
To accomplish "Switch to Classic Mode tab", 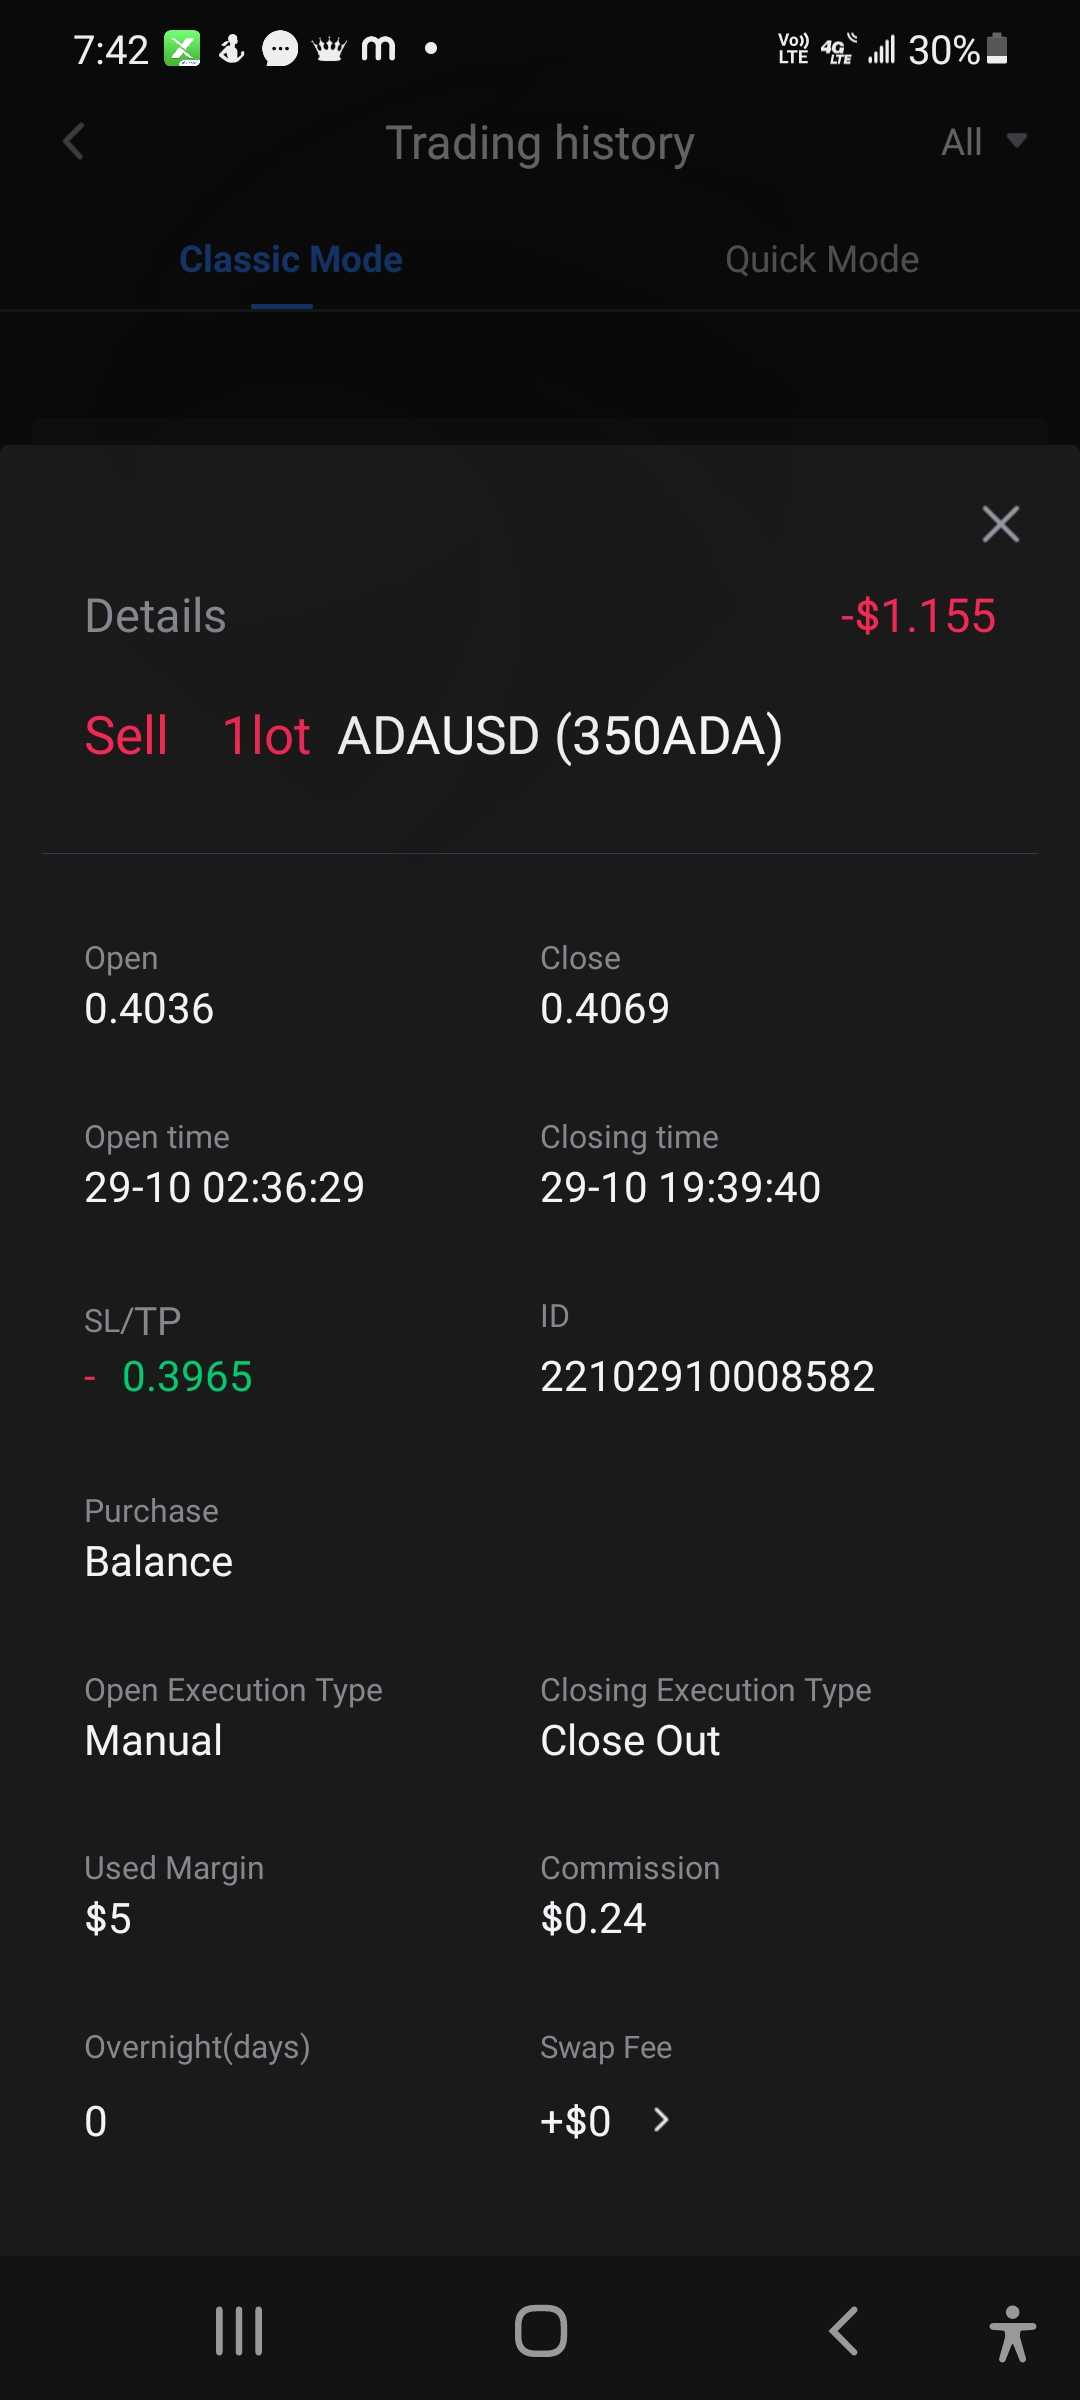I will (290, 260).
